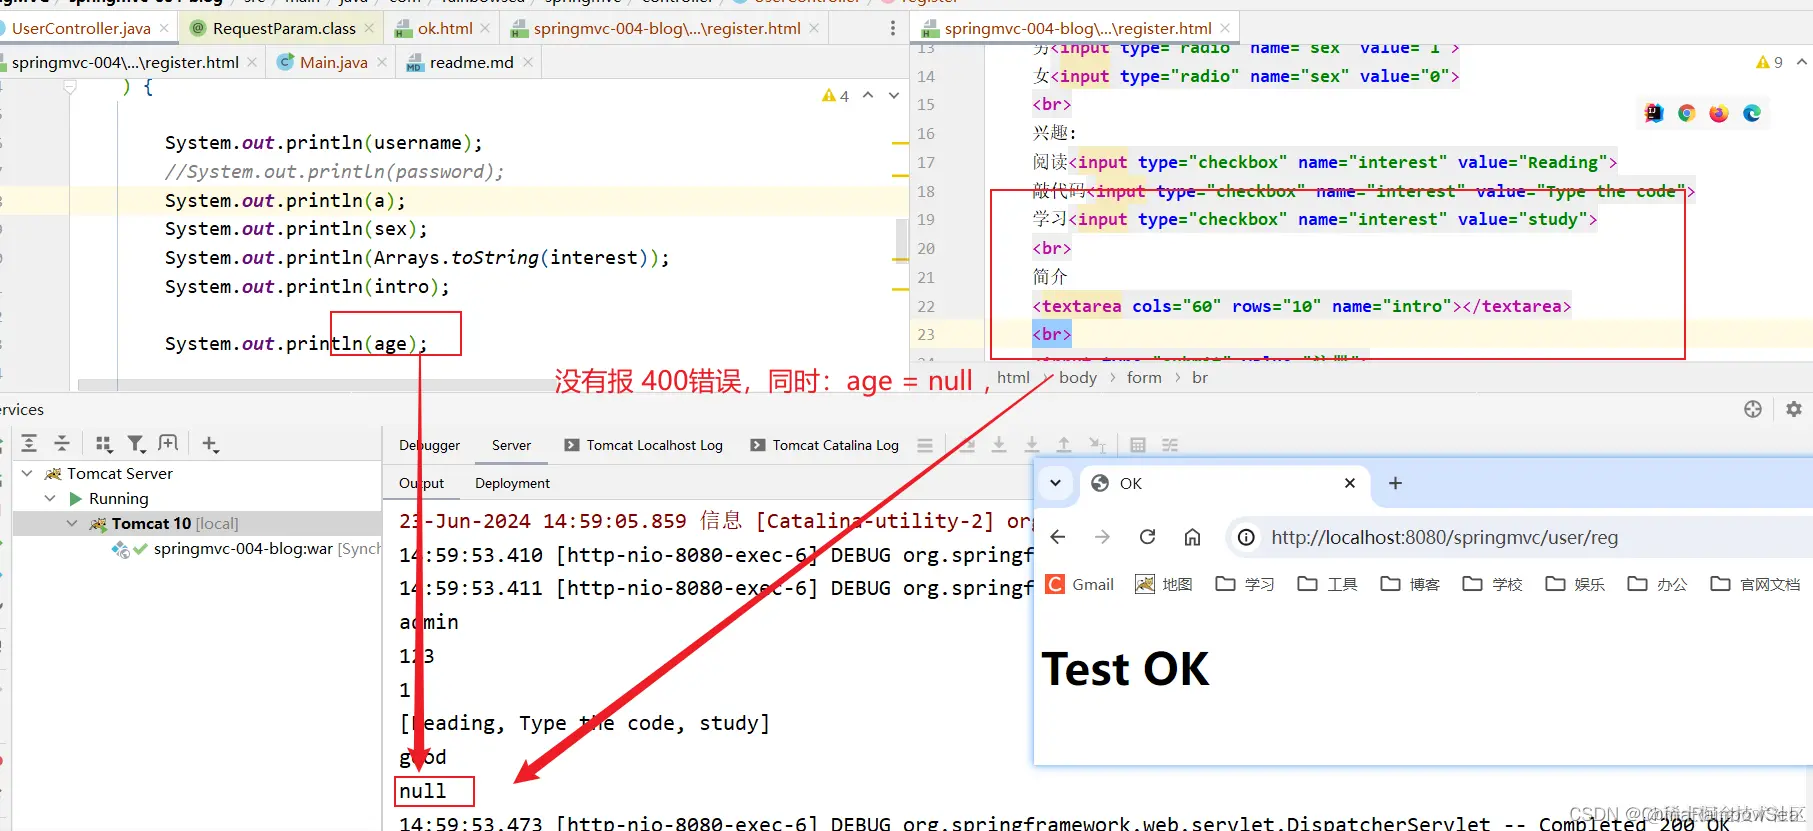1813x831 pixels.
Task: Click the body breadcrumb element
Action: coord(1078,377)
